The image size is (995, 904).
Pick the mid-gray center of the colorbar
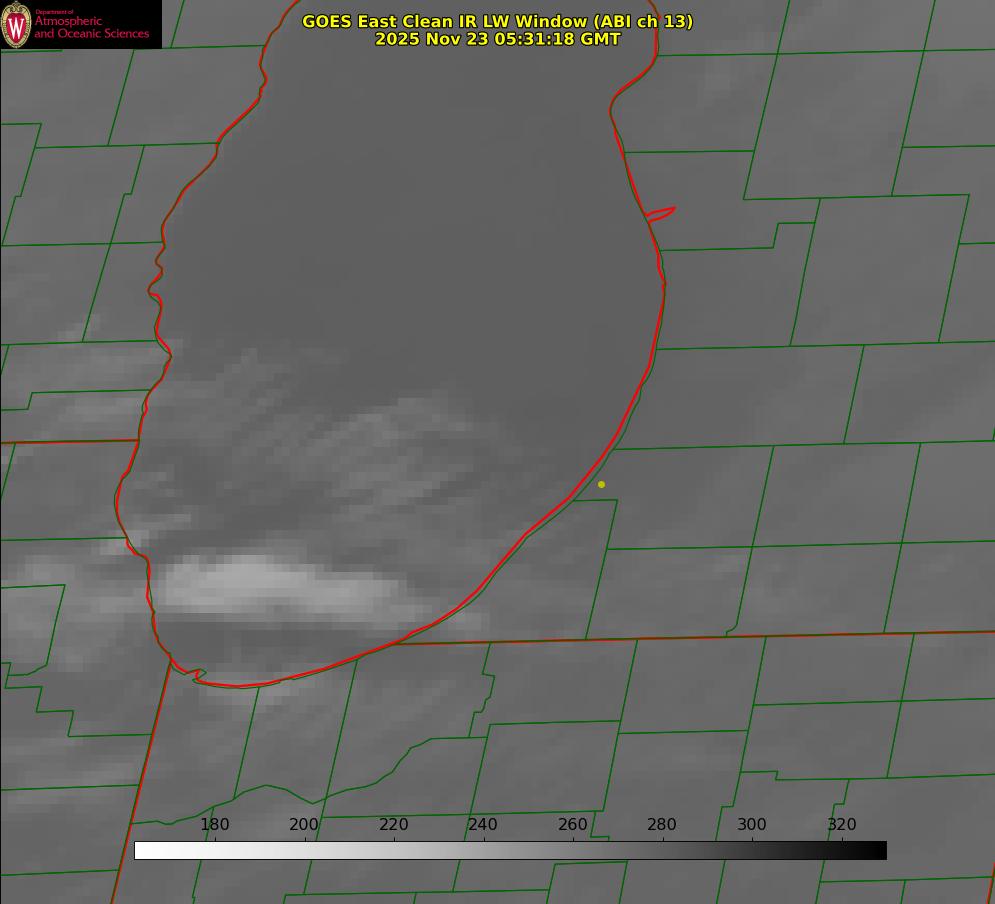510,850
